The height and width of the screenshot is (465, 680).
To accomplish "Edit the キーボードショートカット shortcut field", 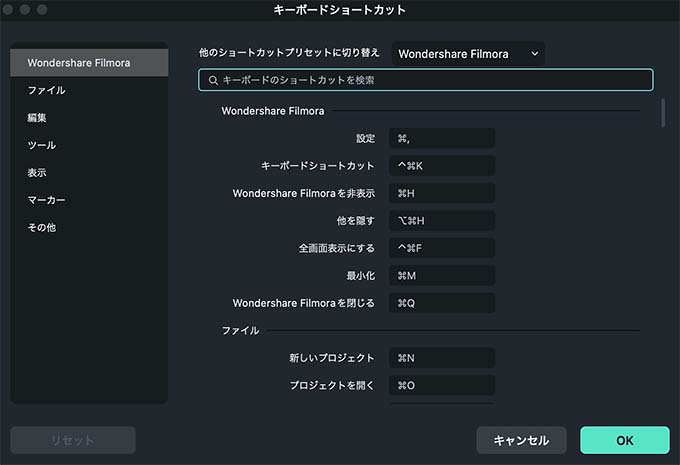I will (442, 166).
